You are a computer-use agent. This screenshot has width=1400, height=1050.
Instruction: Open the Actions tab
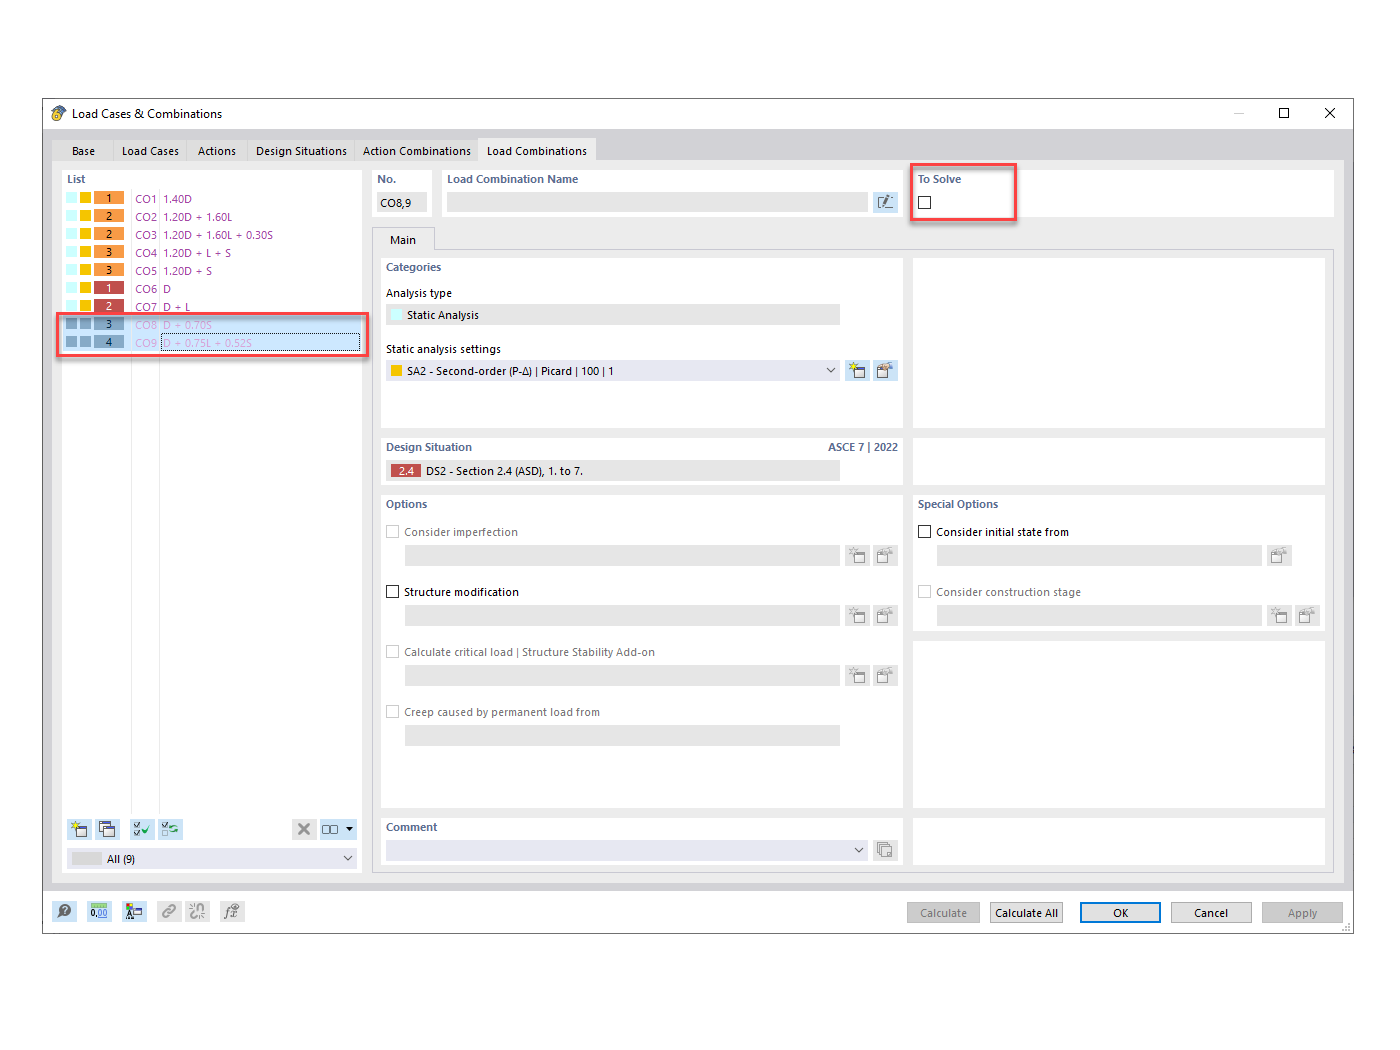pos(217,151)
